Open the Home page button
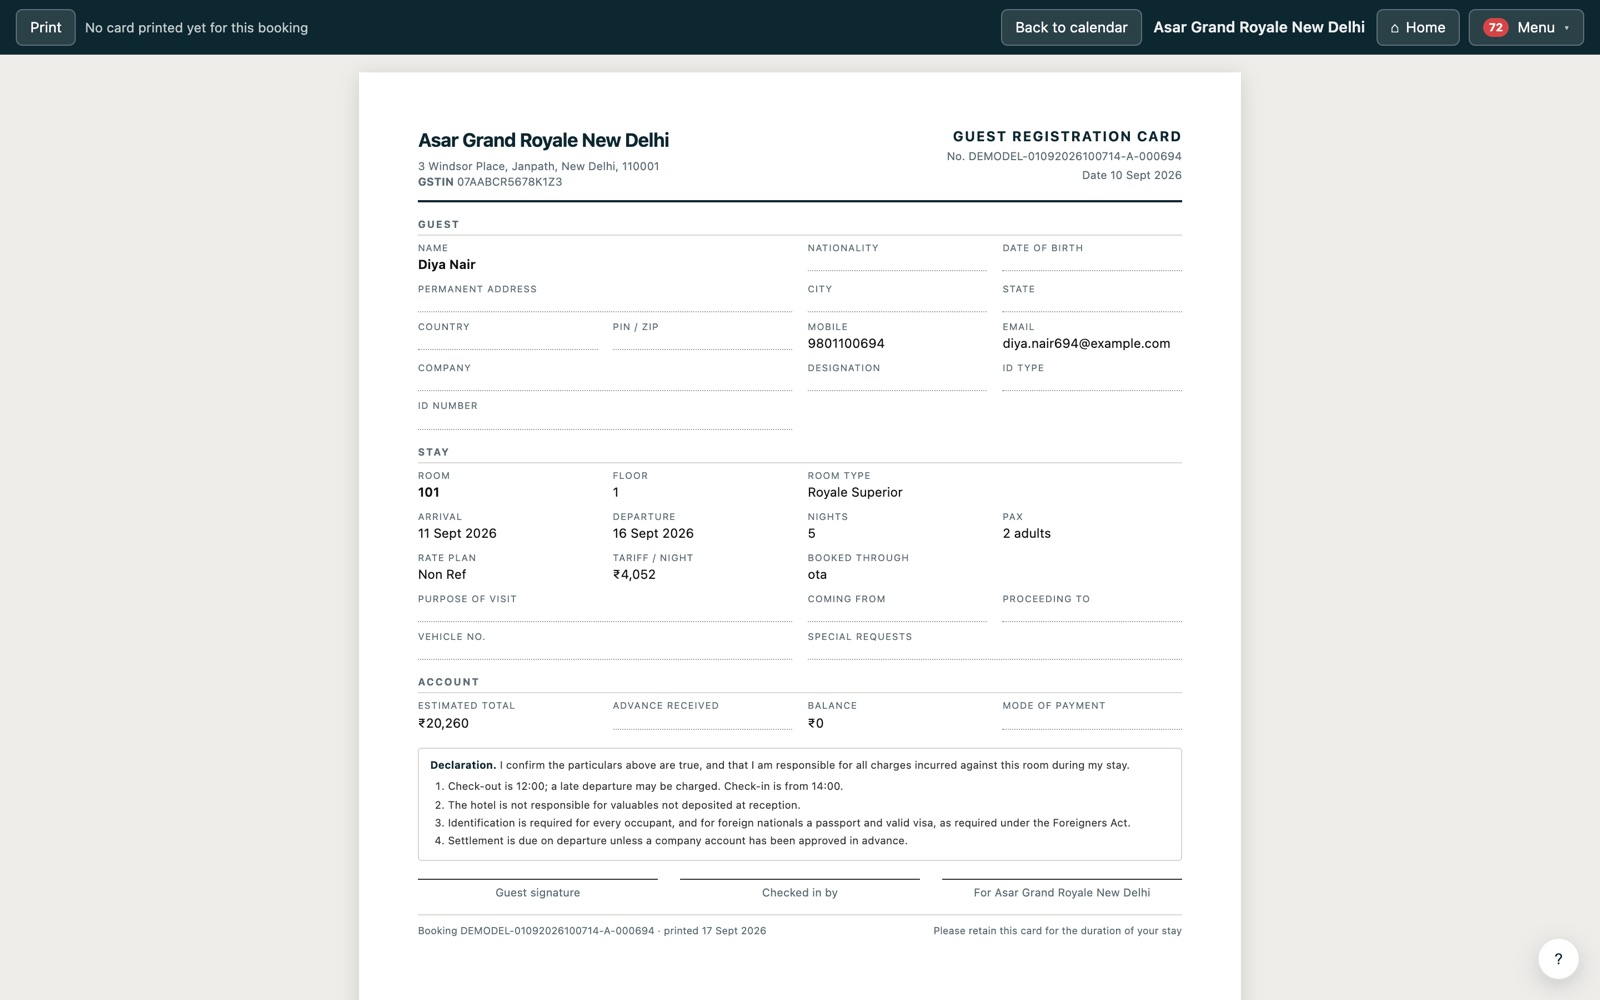Viewport: 1600px width, 1000px height. click(x=1418, y=27)
